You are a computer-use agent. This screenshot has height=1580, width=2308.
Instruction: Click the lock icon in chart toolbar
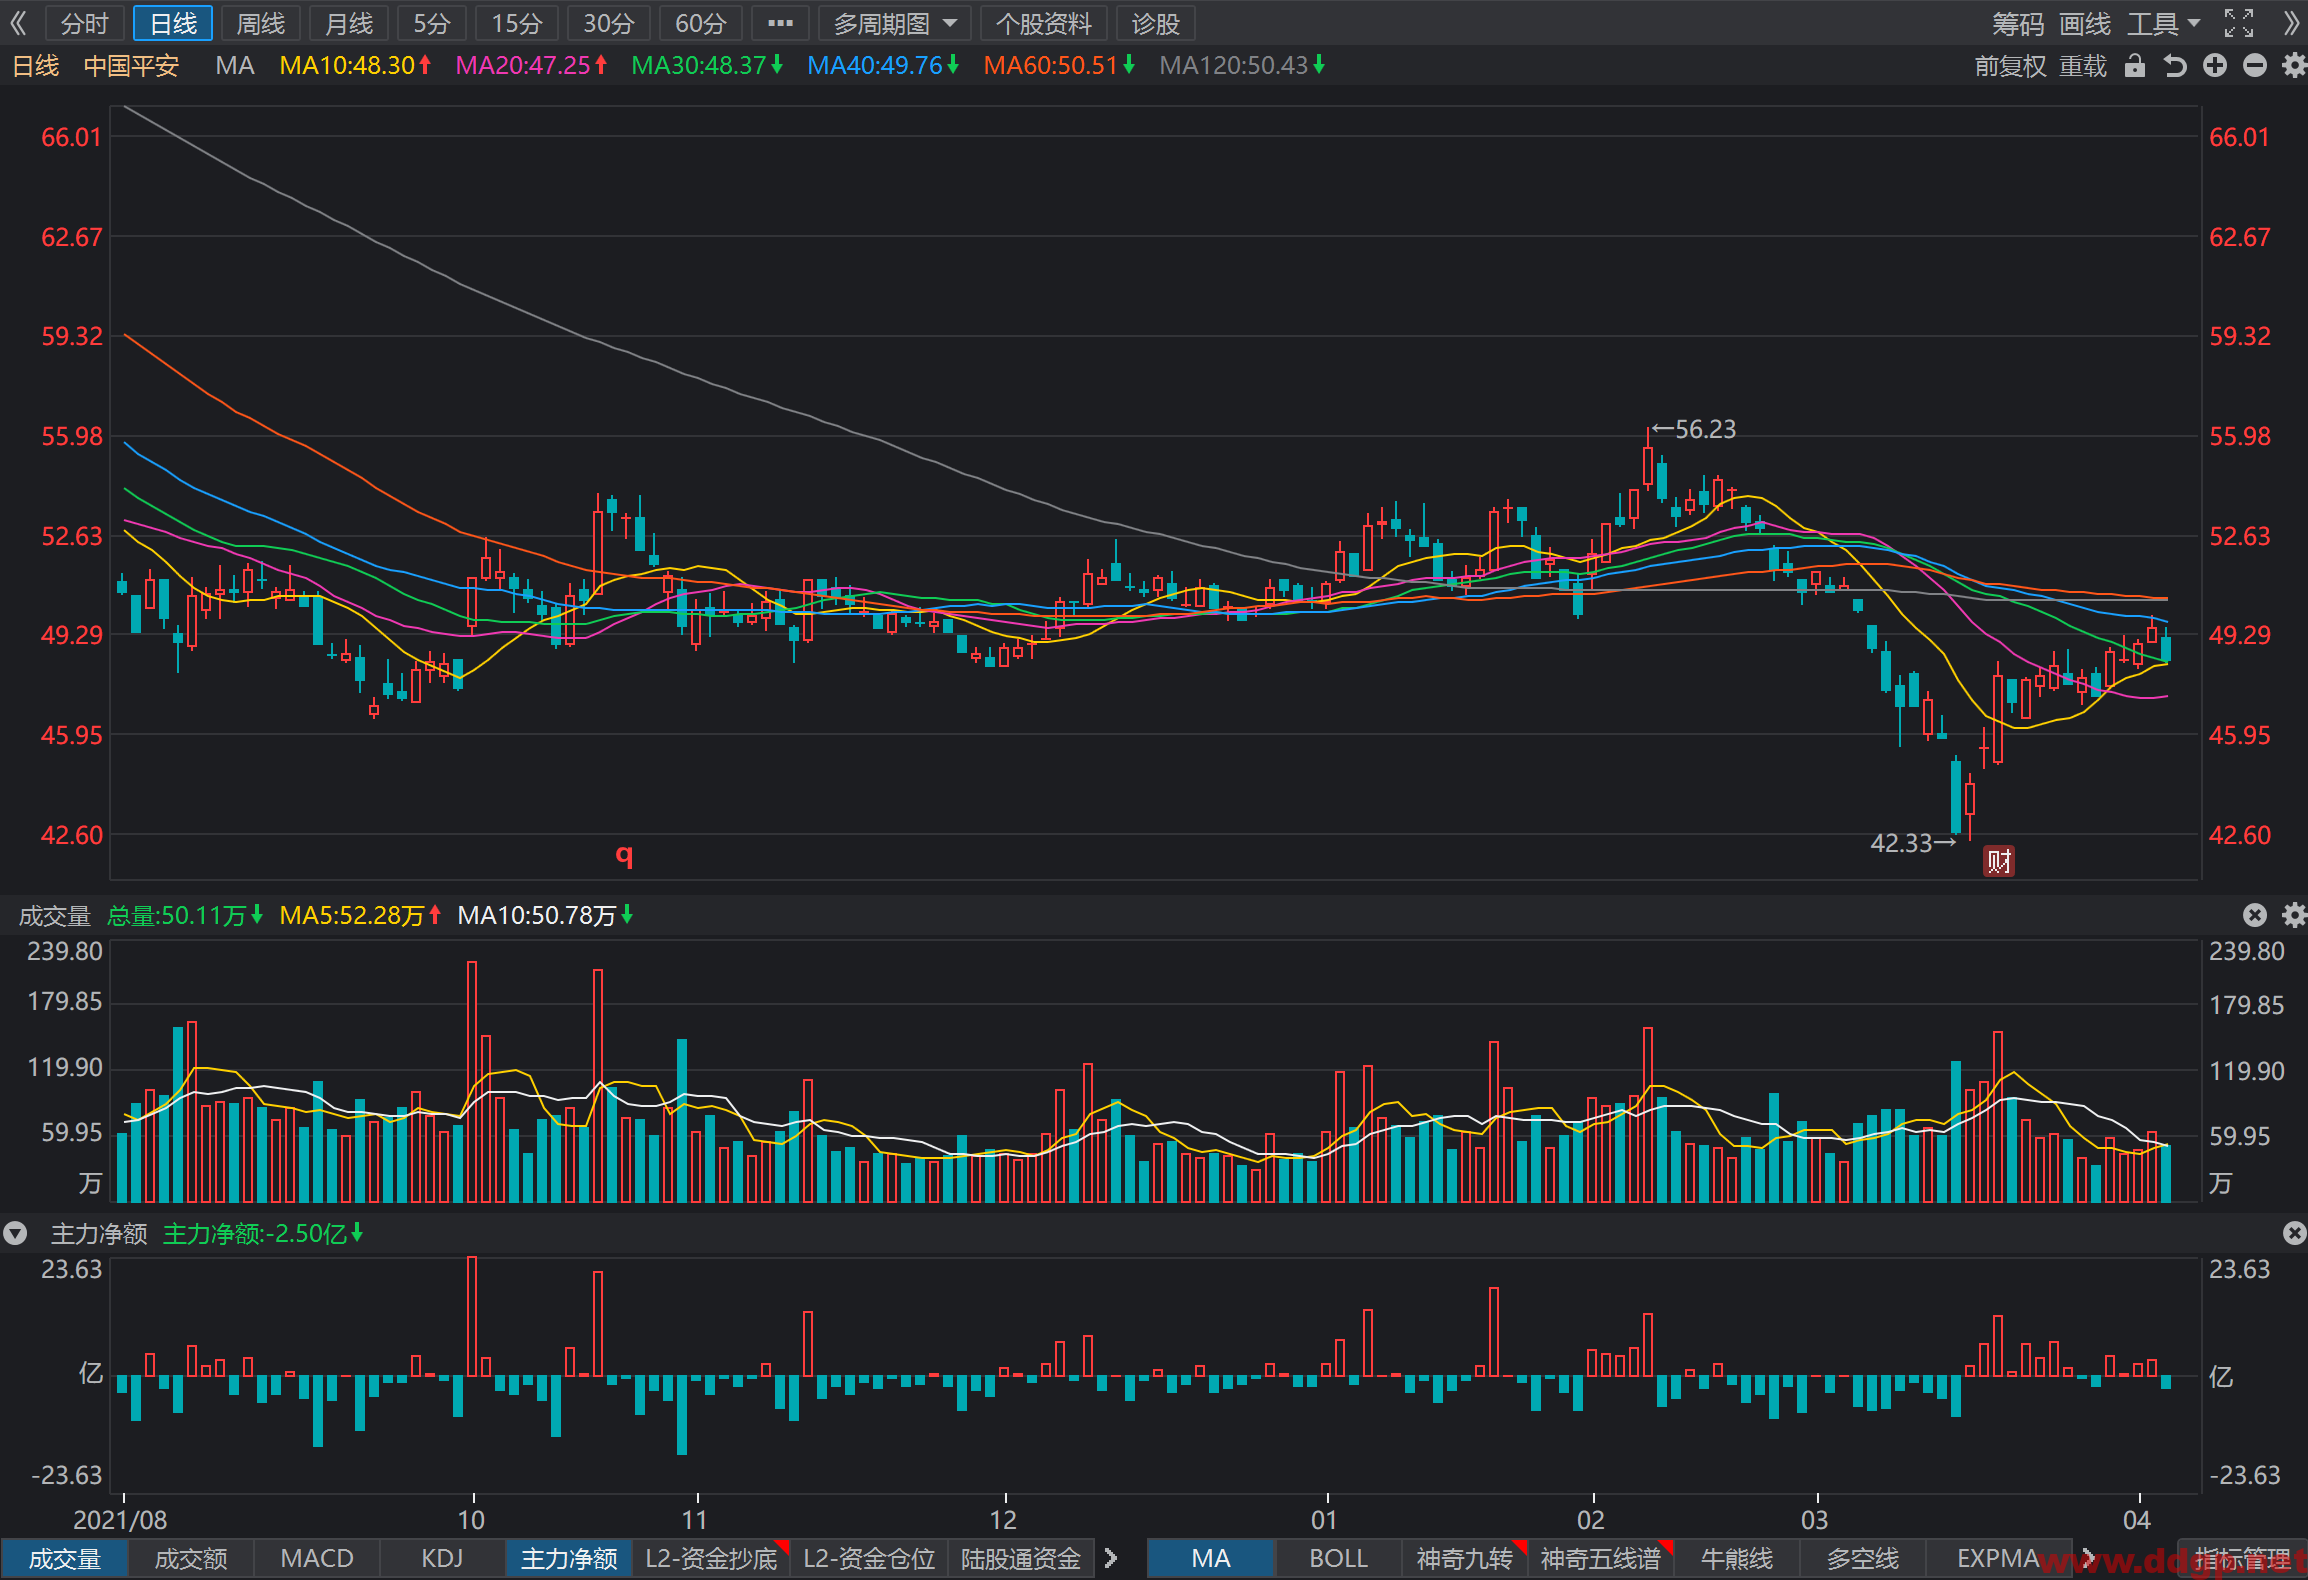pos(2135,66)
